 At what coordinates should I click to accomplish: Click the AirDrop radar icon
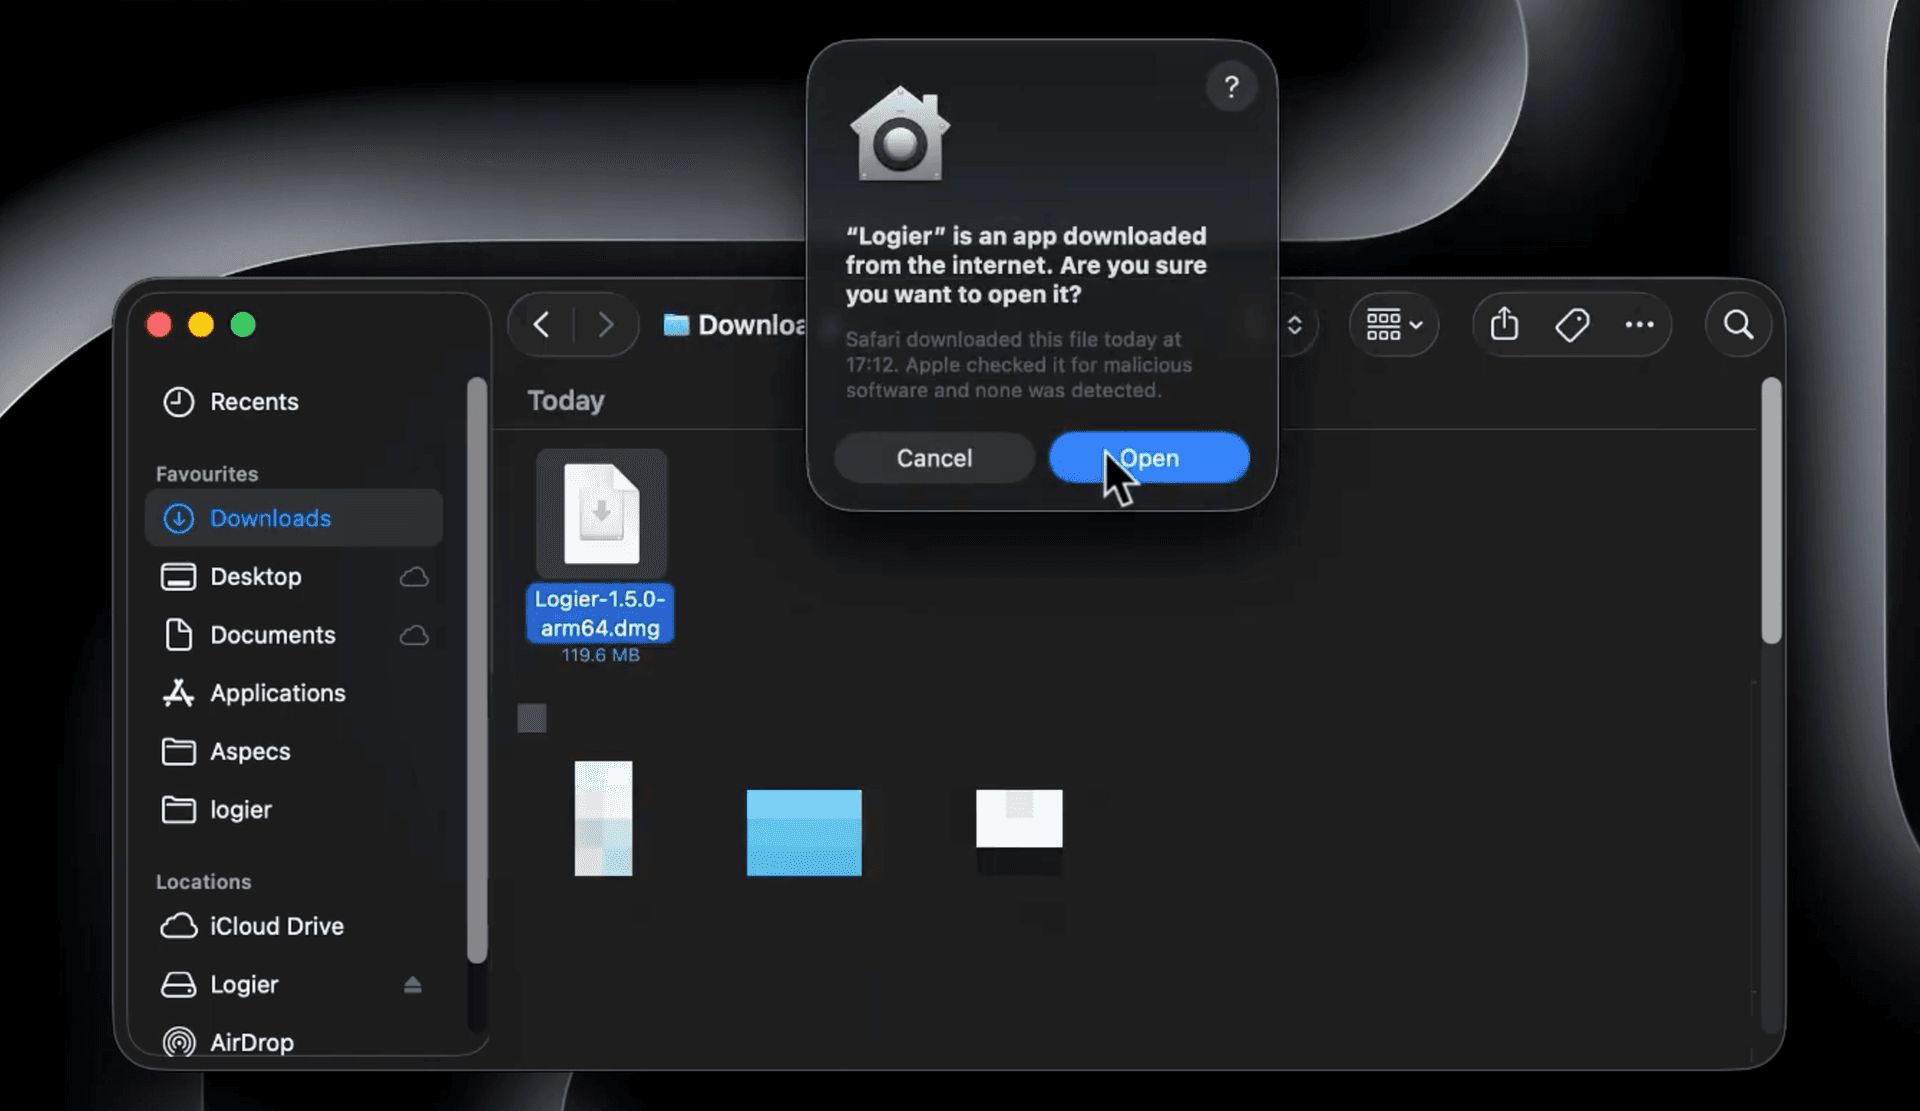click(x=178, y=1042)
